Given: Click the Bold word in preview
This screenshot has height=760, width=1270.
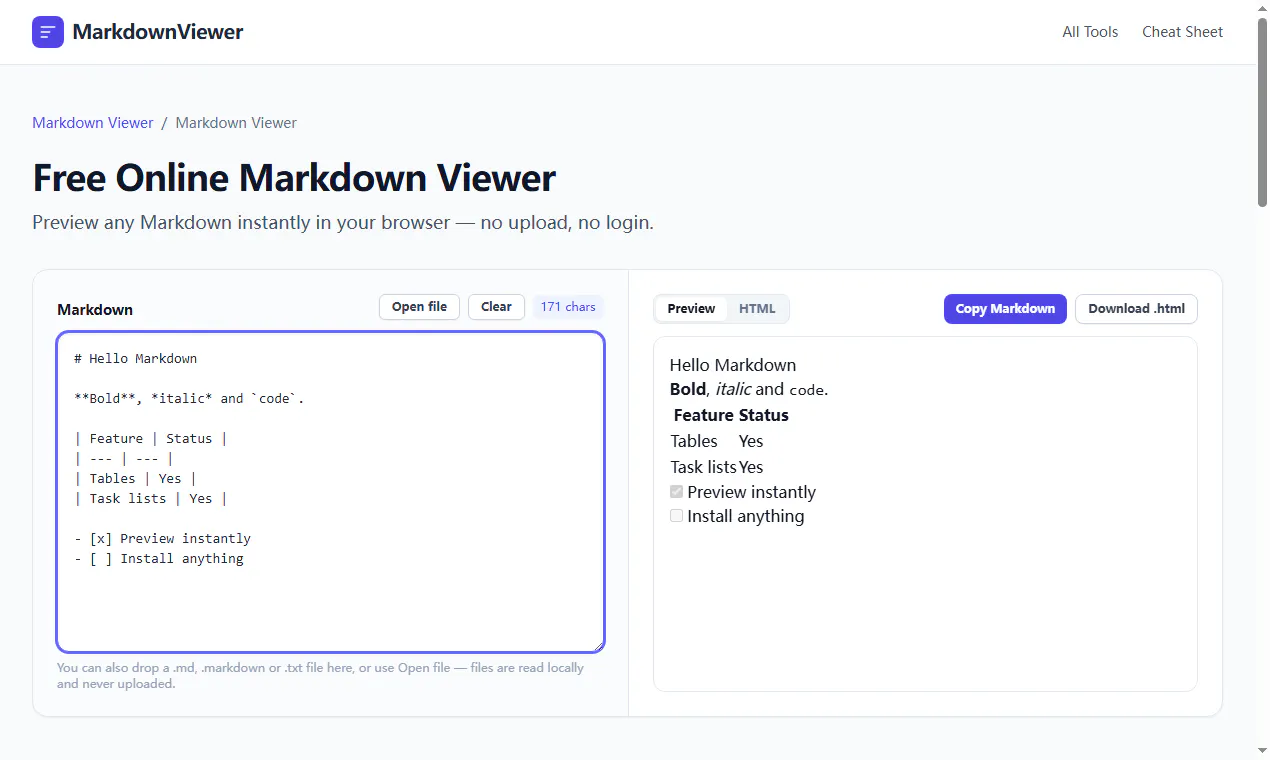Looking at the screenshot, I should [688, 389].
